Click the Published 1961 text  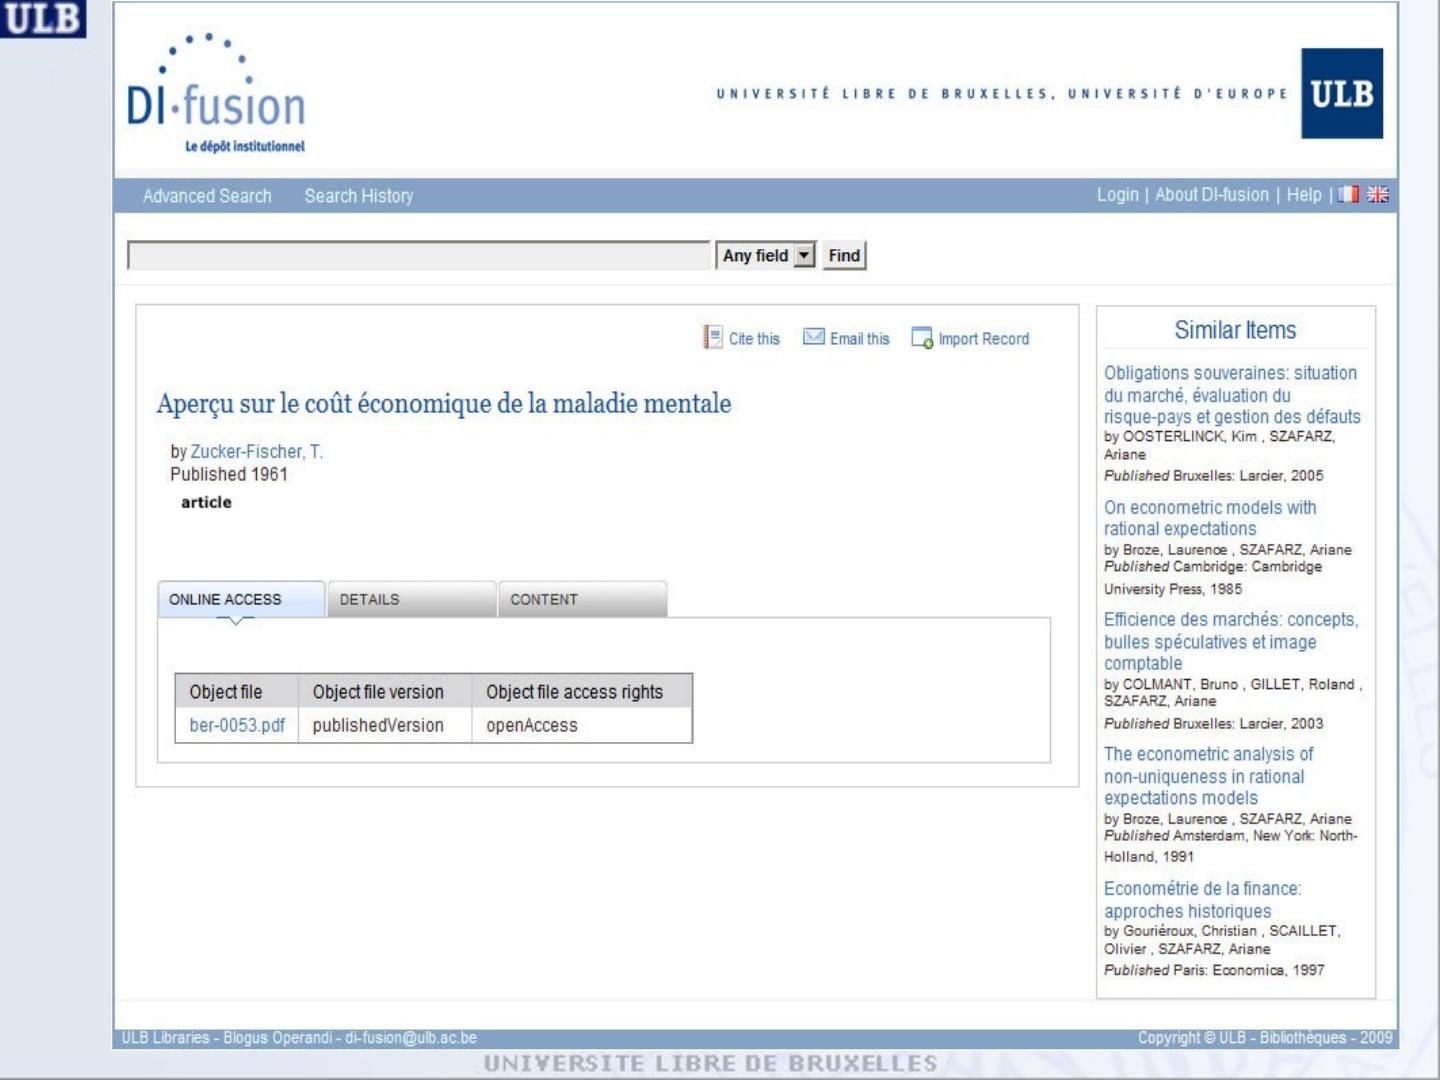[x=229, y=474]
